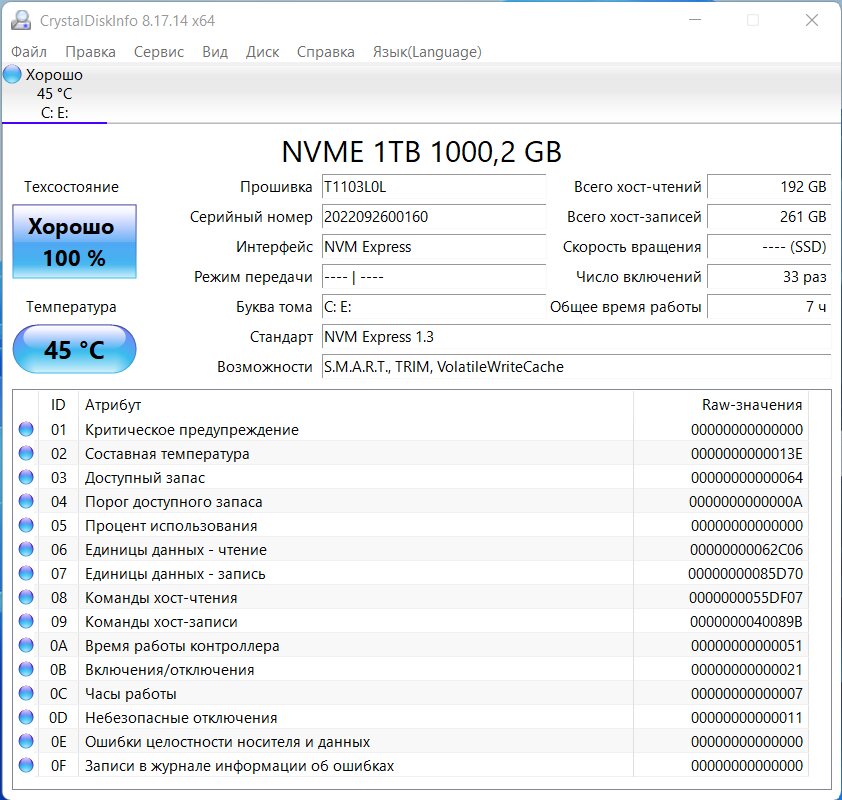Click the volume letter field C: E:

(x=434, y=307)
